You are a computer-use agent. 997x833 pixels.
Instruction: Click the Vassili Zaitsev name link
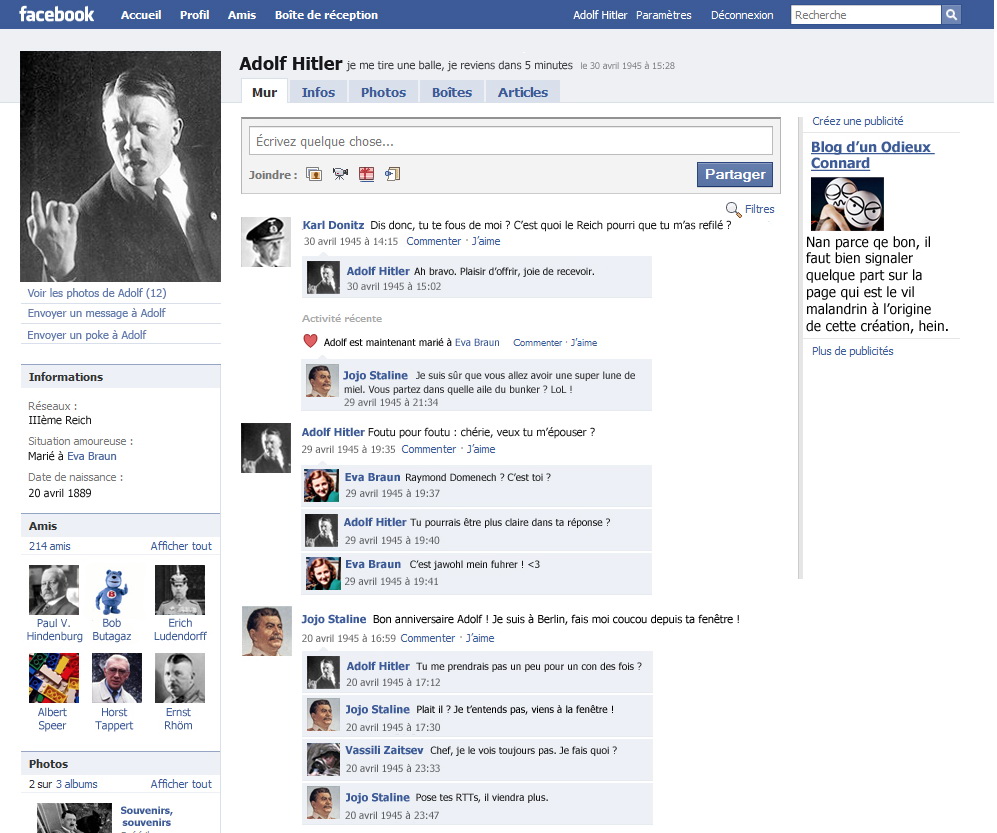pos(384,750)
